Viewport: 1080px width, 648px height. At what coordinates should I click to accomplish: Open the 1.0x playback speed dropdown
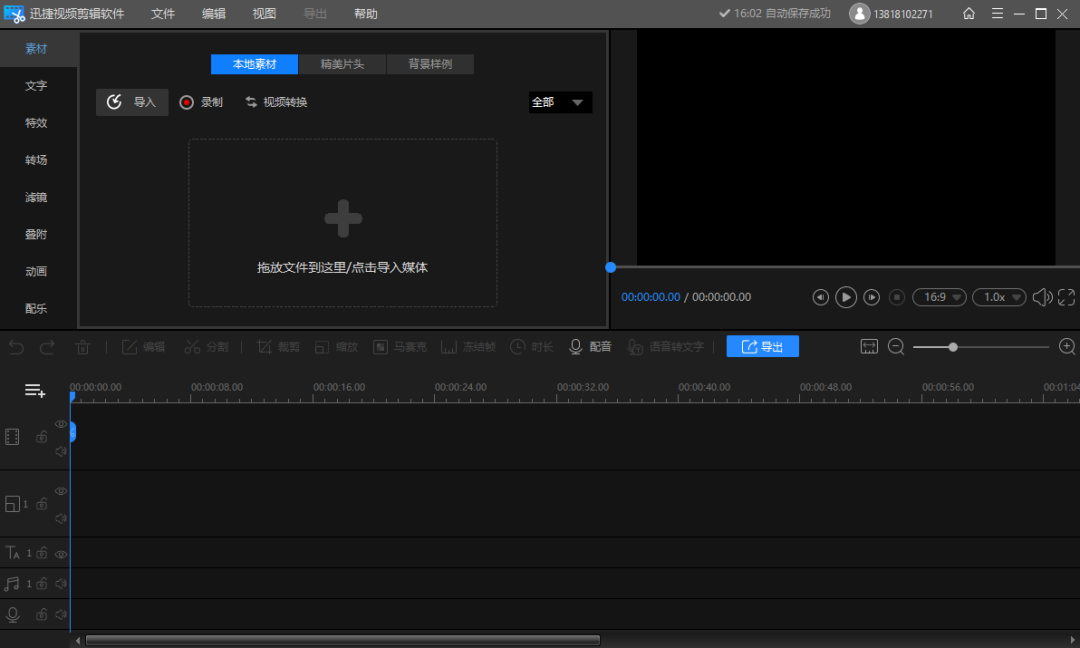(x=998, y=297)
